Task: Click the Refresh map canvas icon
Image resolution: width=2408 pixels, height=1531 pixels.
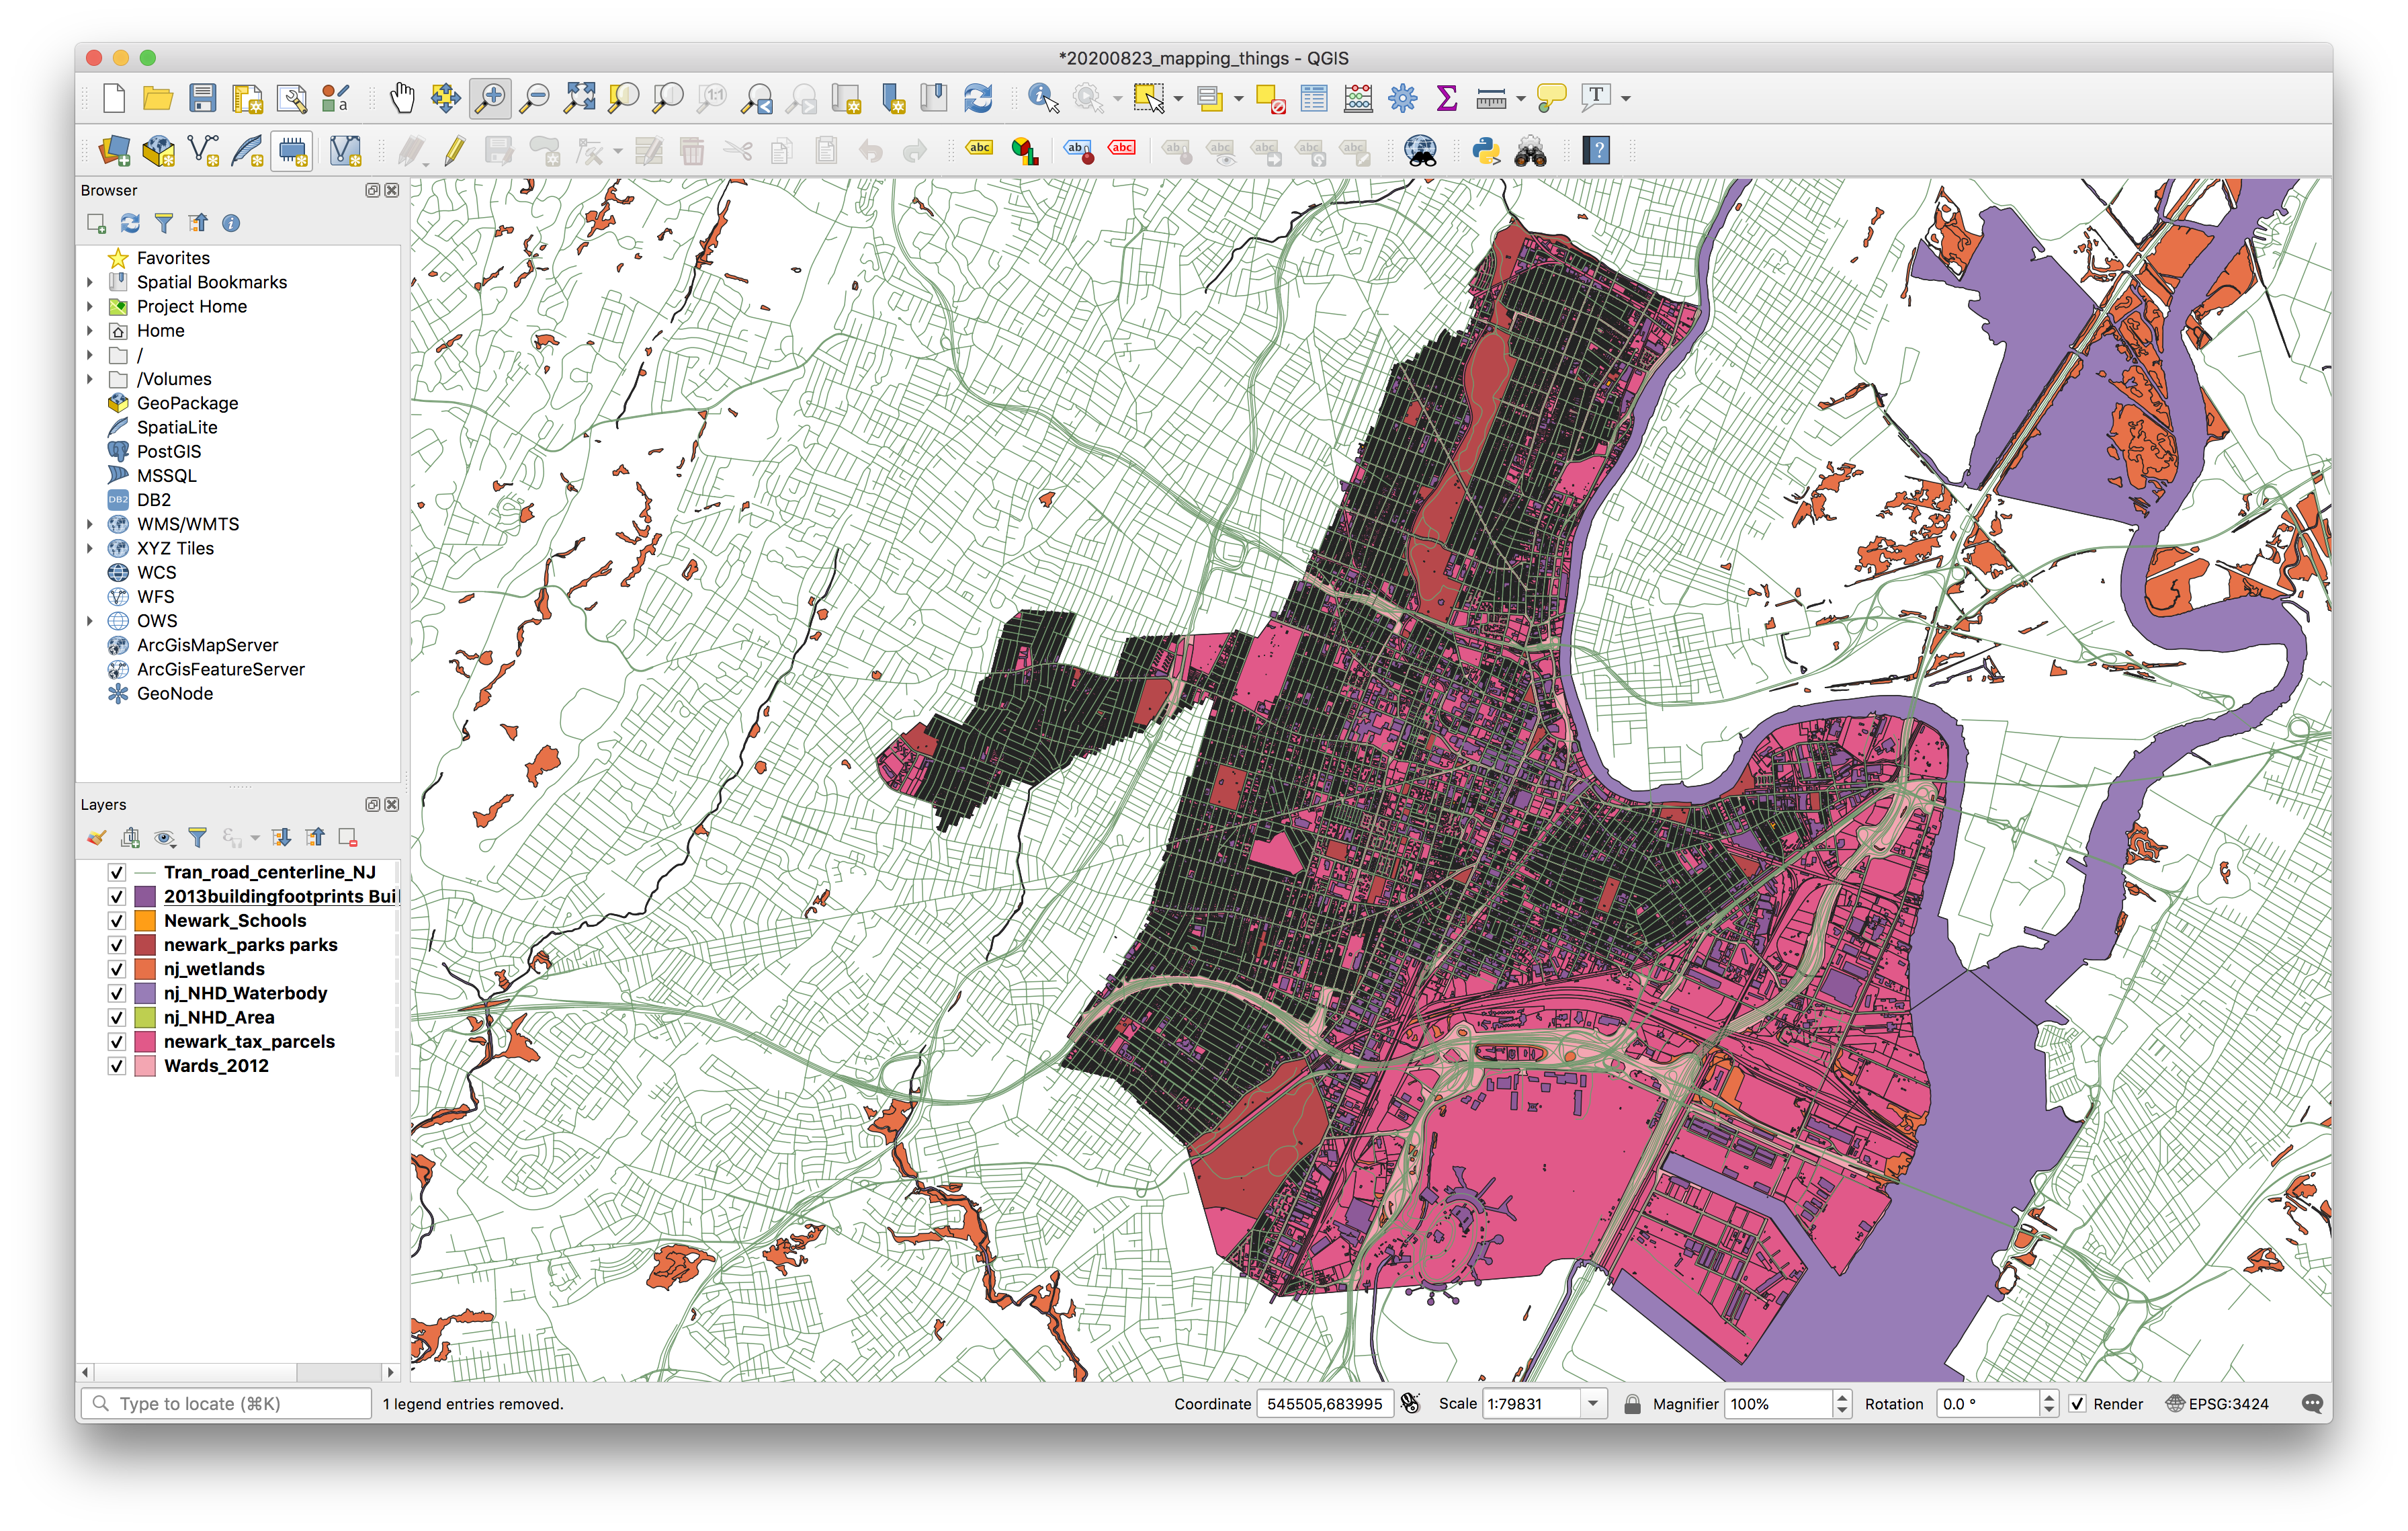Action: coord(978,98)
